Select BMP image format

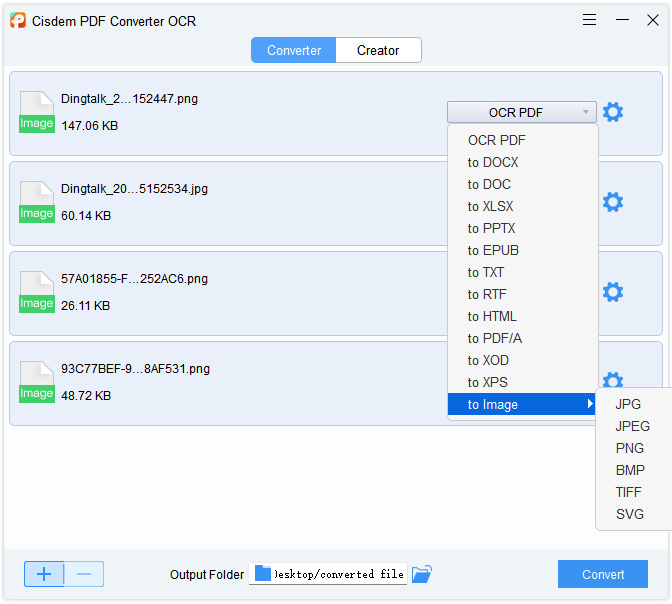(x=633, y=470)
